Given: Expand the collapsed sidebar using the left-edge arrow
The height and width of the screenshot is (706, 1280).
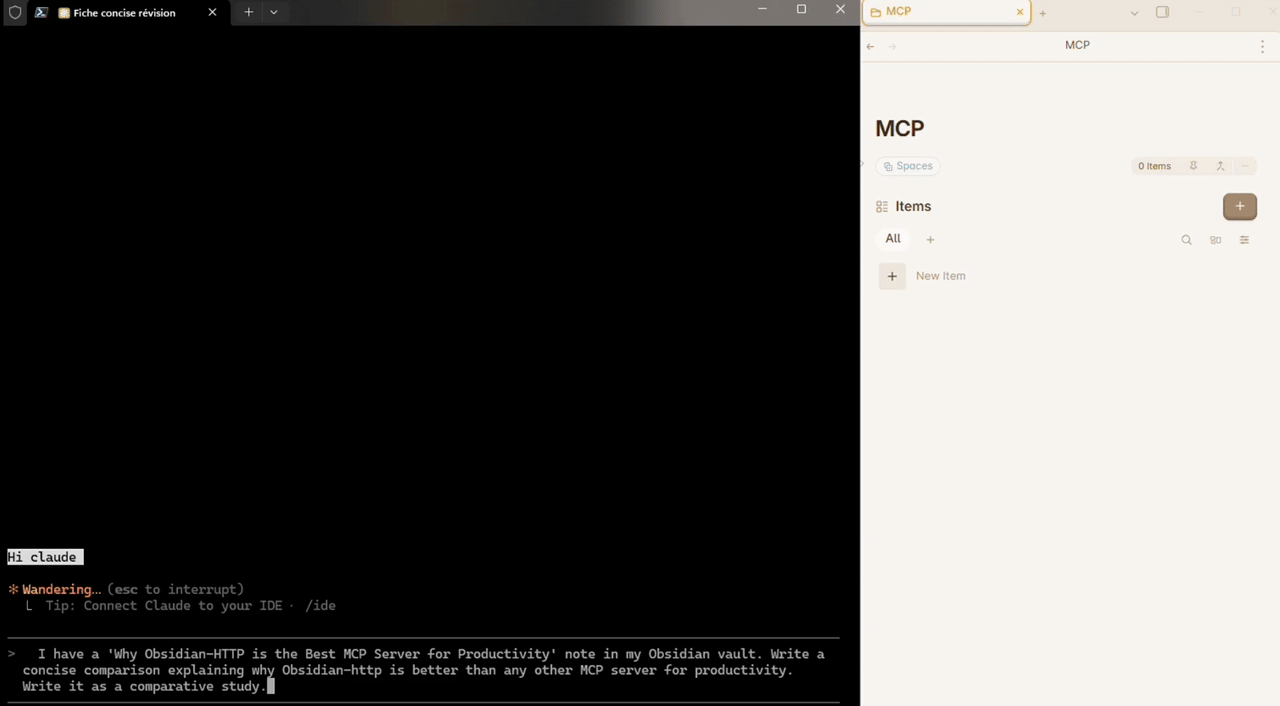Looking at the screenshot, I should [860, 165].
